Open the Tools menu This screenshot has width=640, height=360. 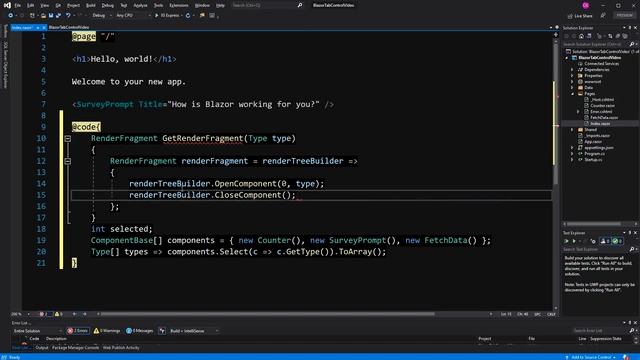158,5
